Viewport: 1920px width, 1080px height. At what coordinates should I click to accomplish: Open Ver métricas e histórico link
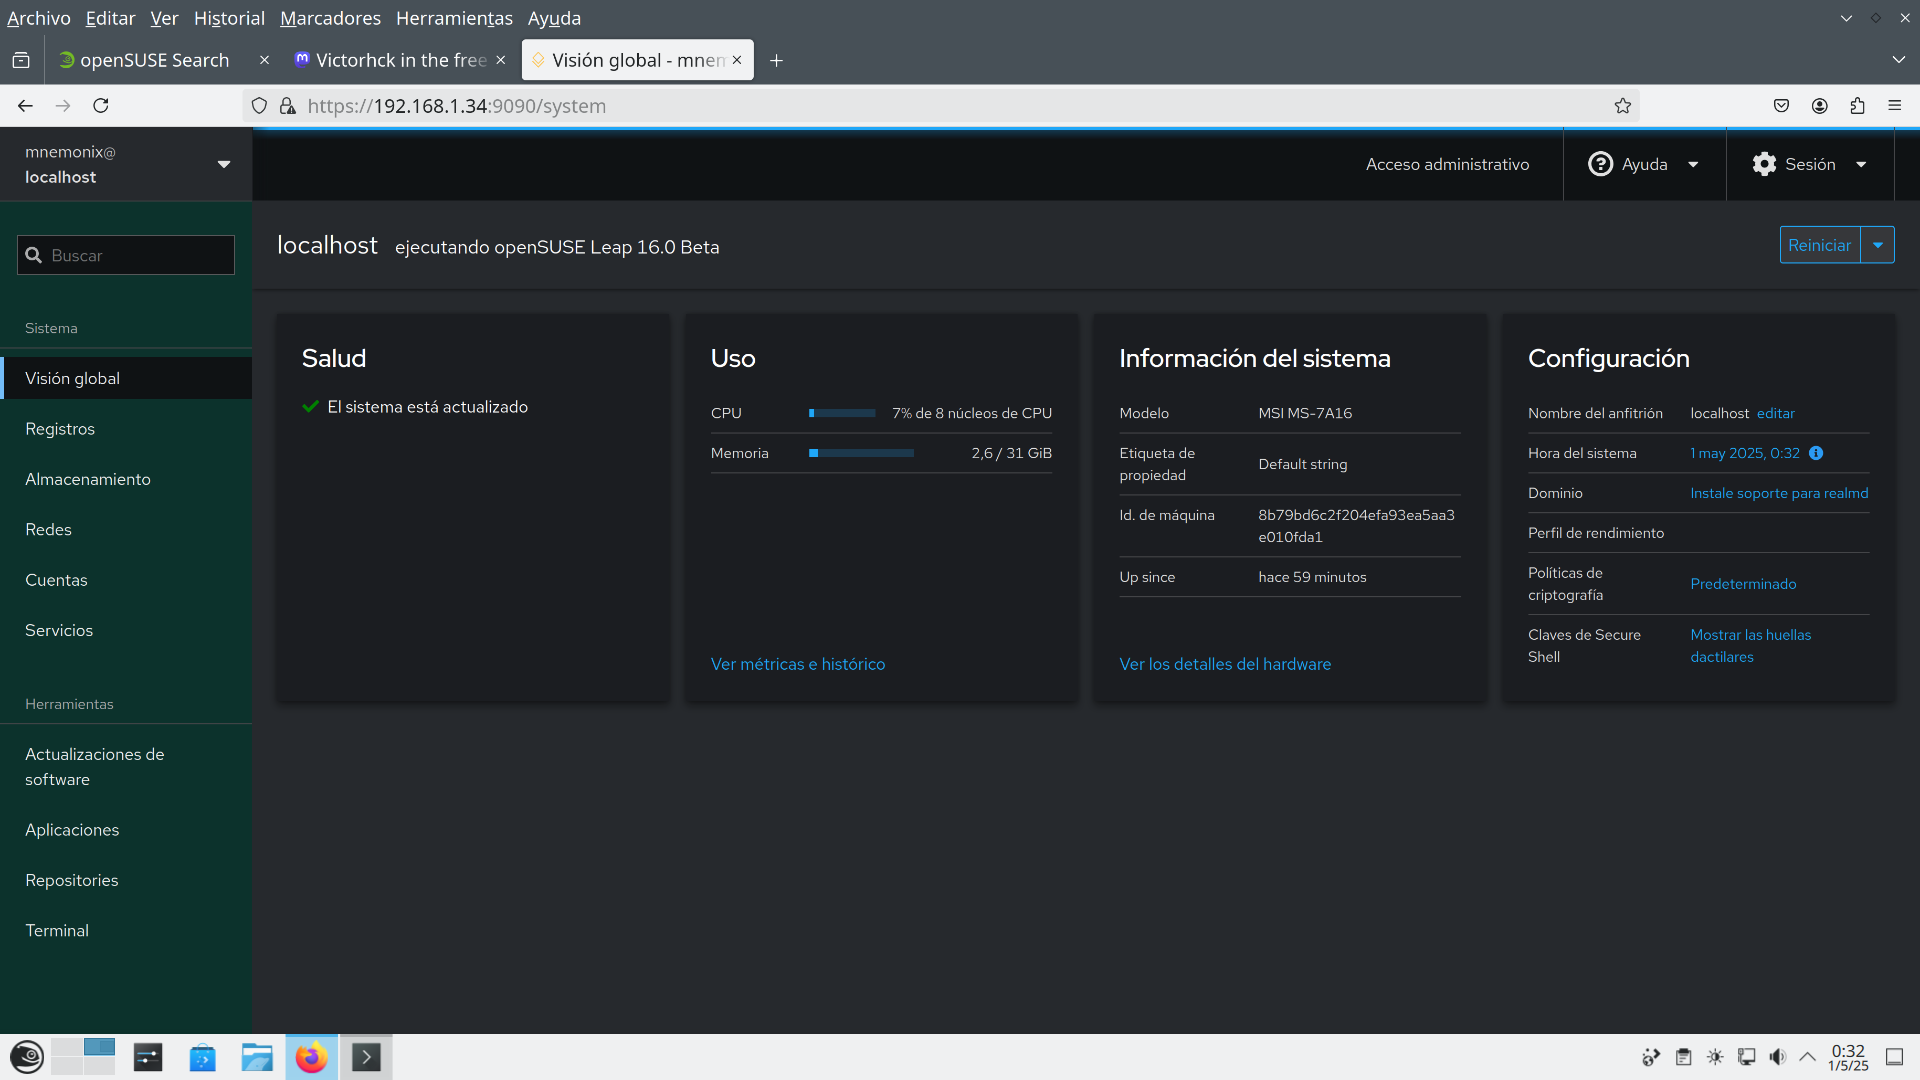[797, 664]
